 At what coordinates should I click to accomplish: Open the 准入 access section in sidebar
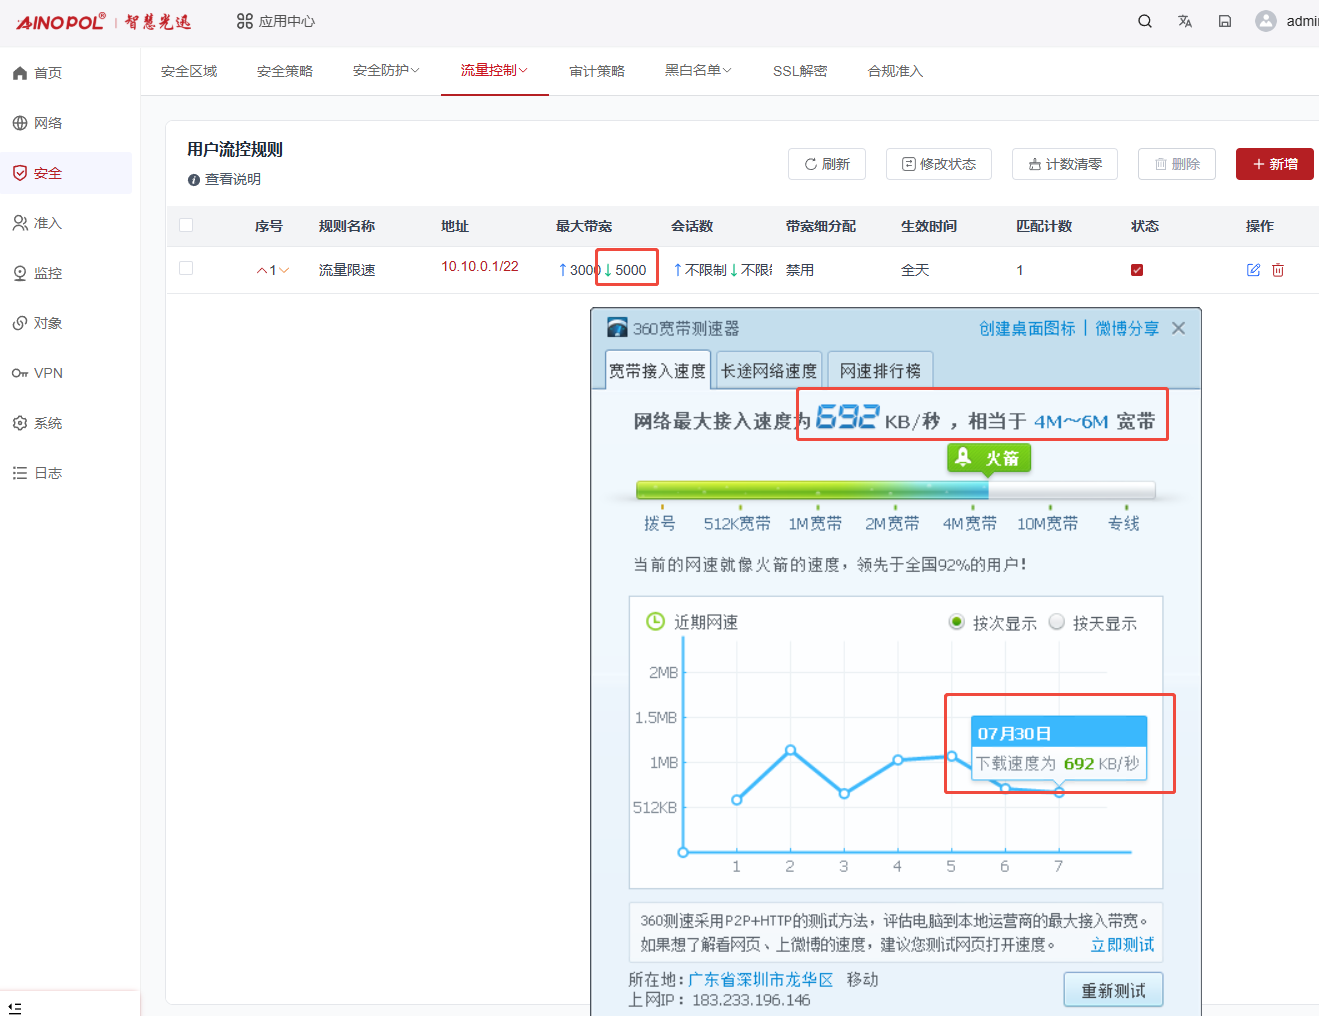(38, 223)
